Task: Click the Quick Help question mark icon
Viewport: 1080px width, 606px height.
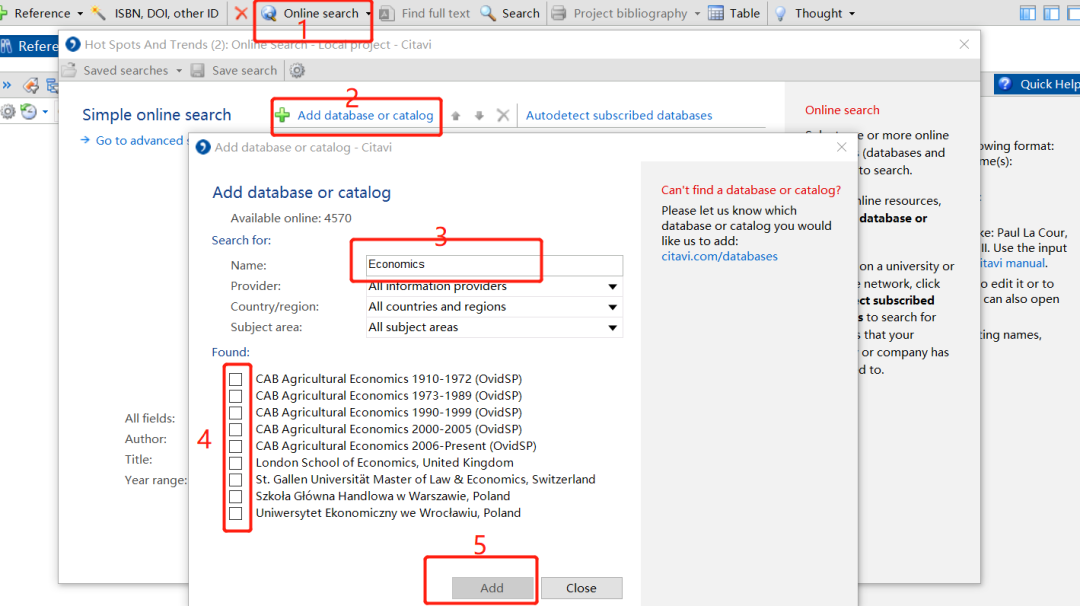Action: point(1005,84)
